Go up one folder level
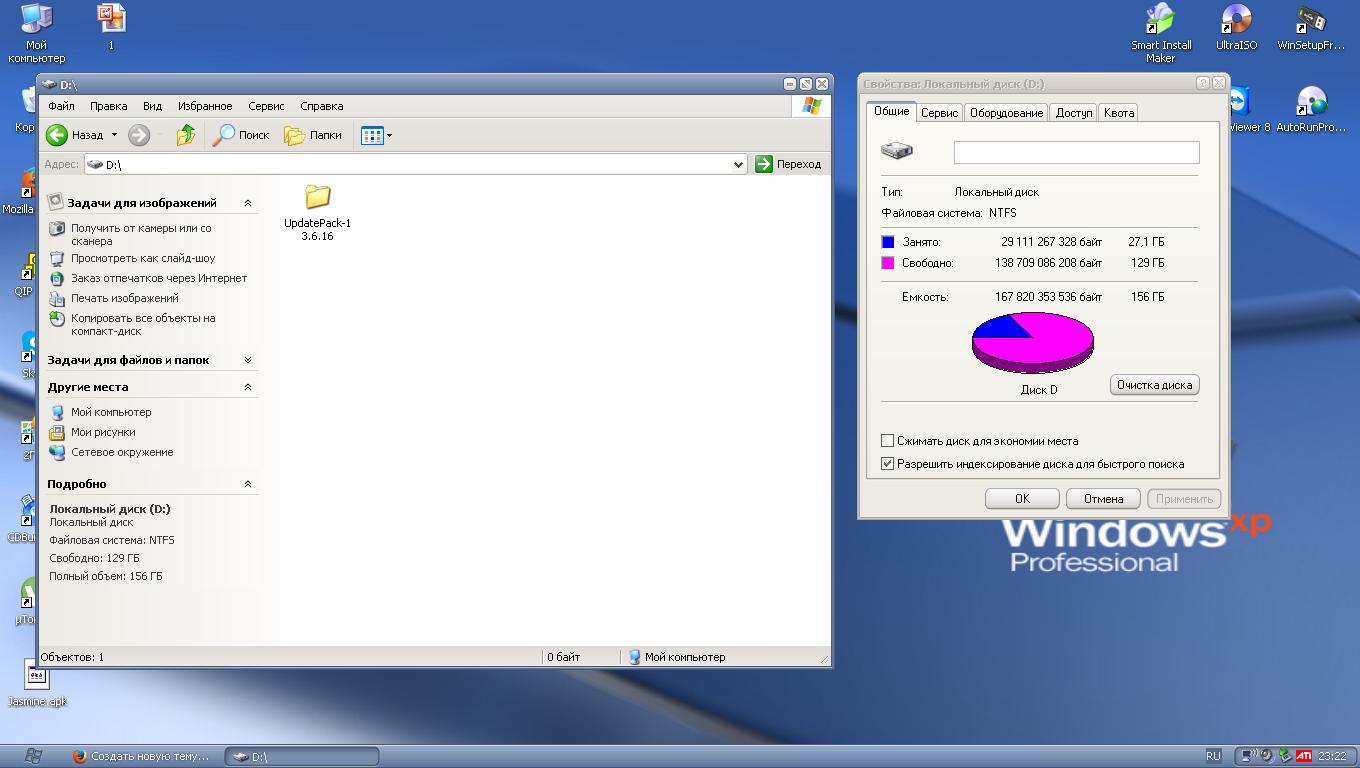Screen dimensions: 1360x768 pyautogui.click(x=185, y=135)
